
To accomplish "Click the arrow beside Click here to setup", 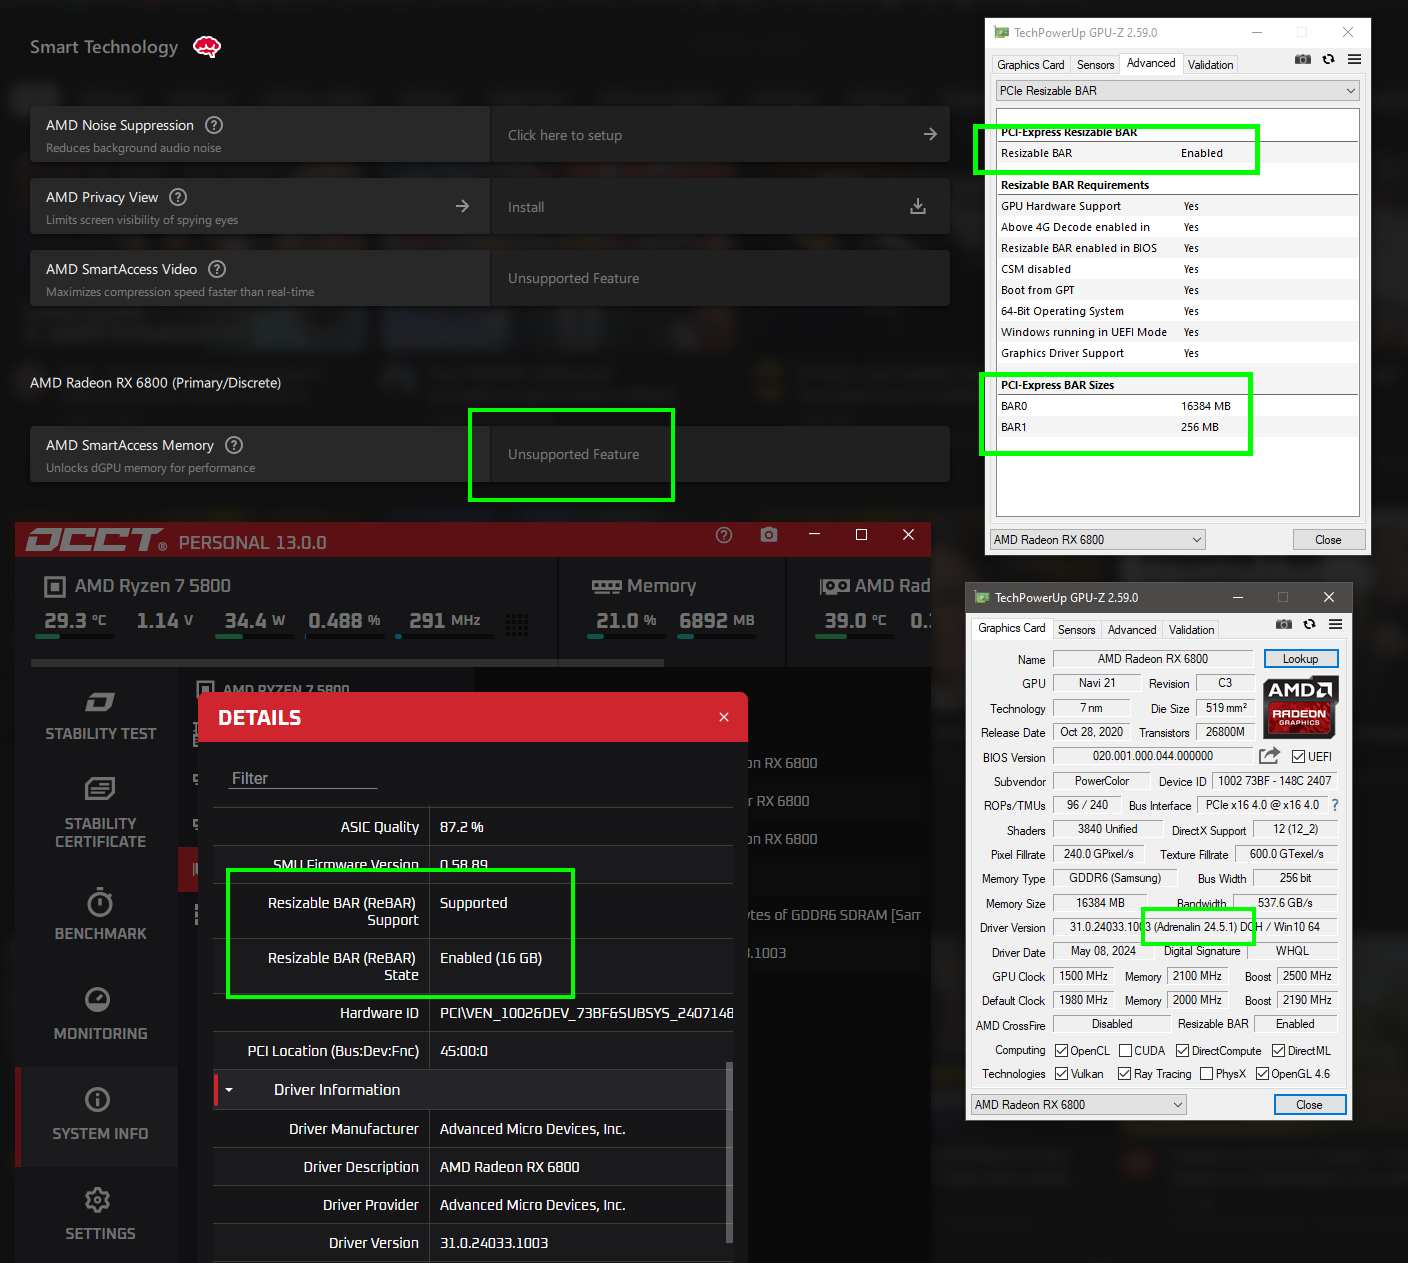I will 930,134.
